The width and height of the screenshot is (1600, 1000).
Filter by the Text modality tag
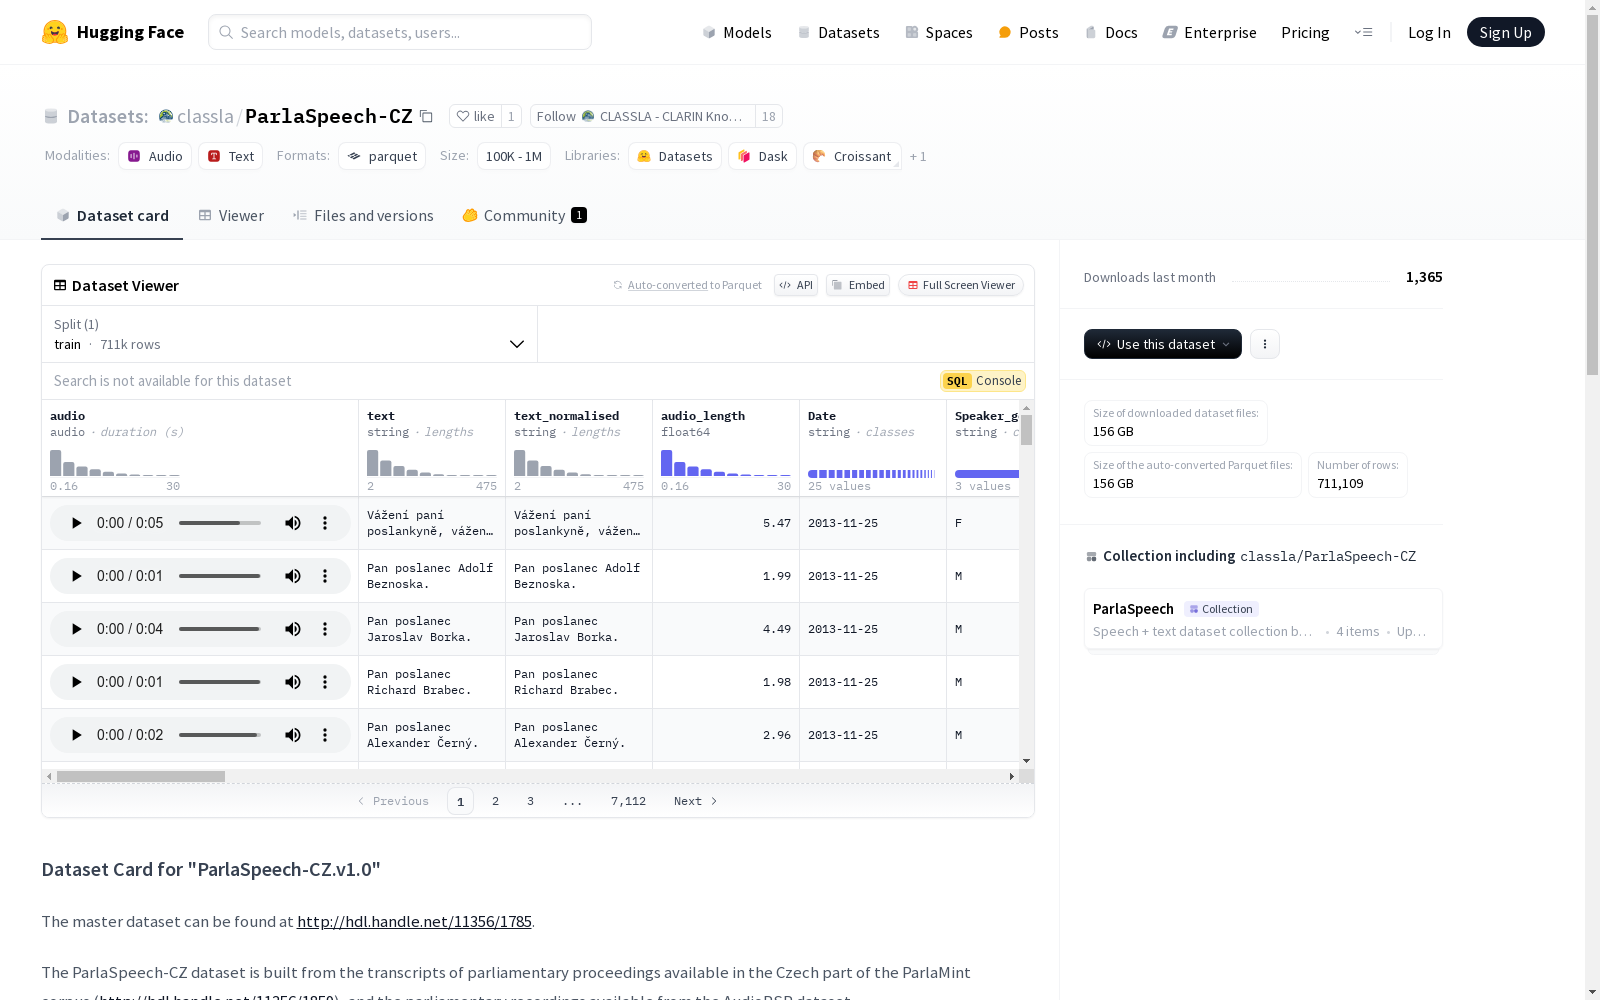(231, 156)
